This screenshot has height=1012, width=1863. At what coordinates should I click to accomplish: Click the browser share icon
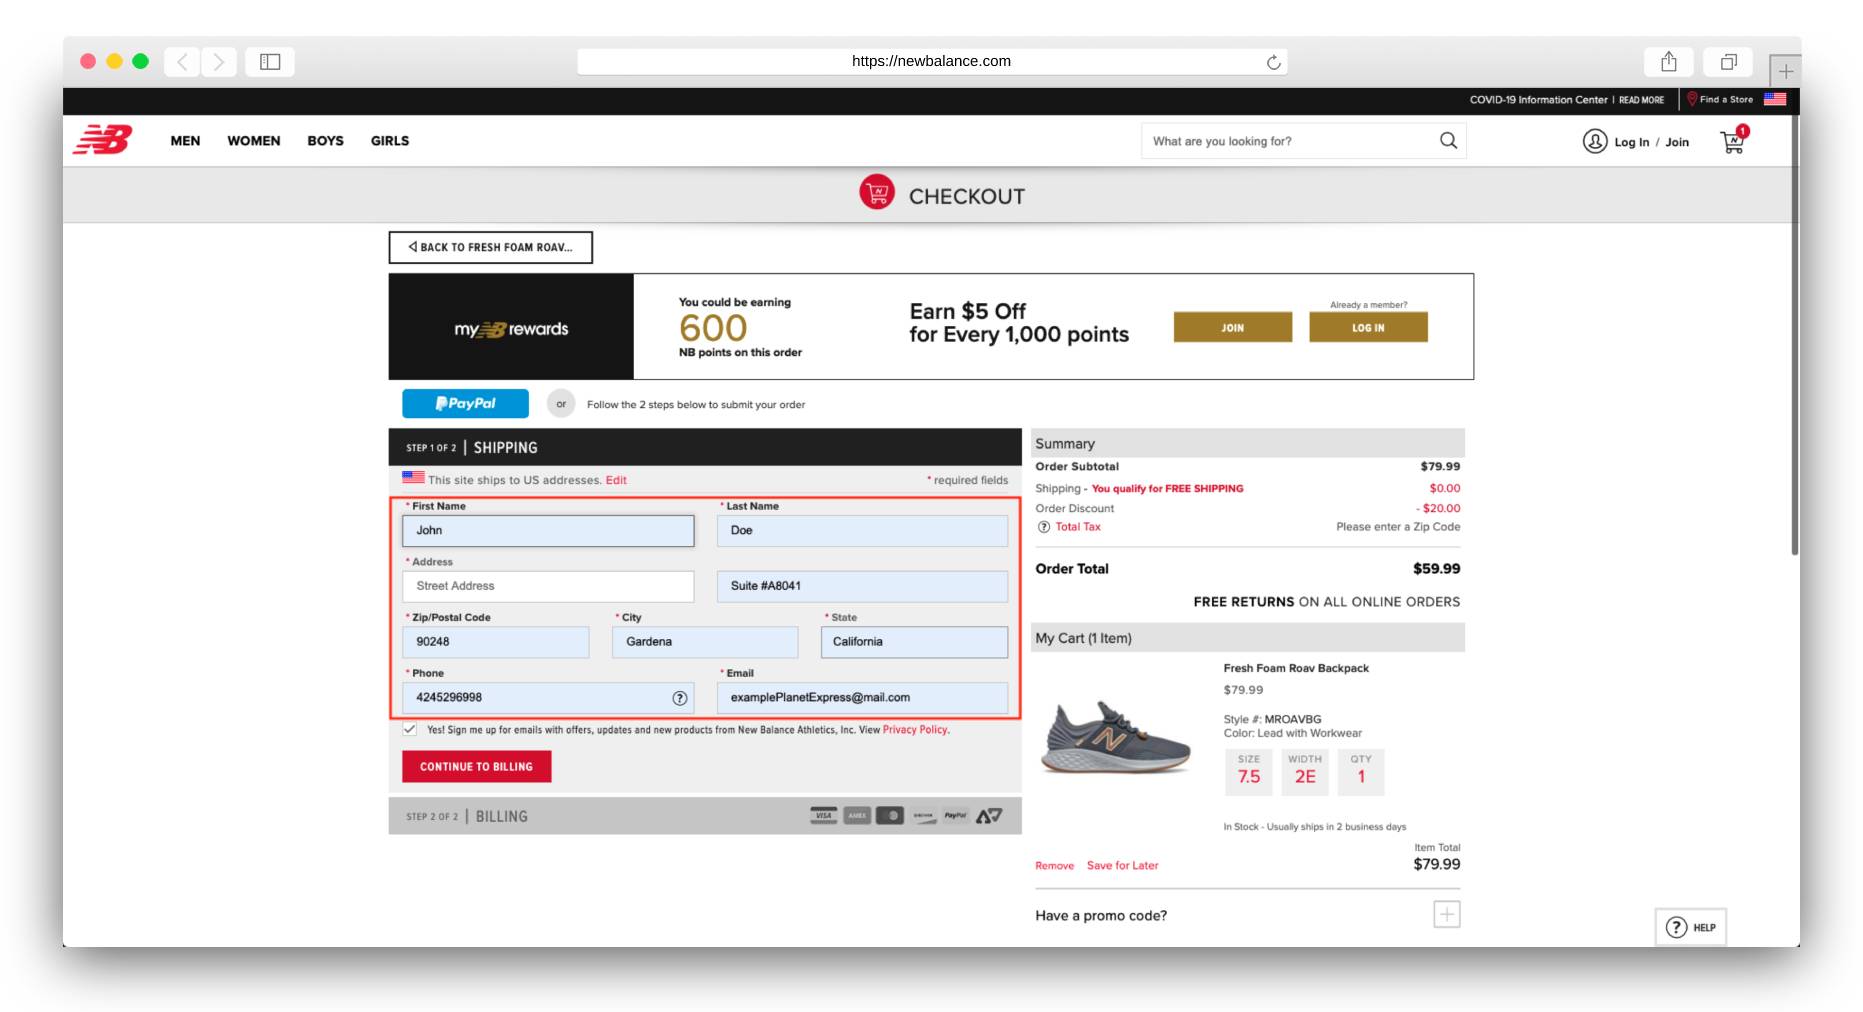(1668, 62)
